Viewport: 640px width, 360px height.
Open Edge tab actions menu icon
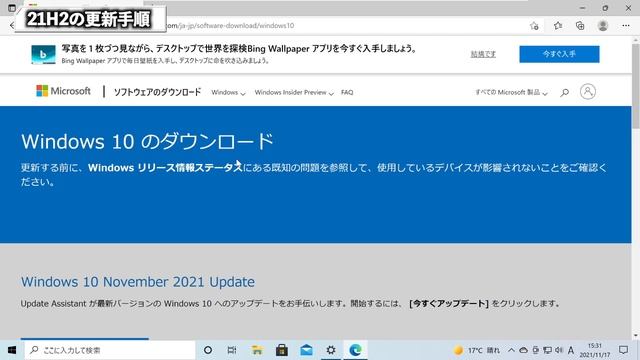click(11, 8)
